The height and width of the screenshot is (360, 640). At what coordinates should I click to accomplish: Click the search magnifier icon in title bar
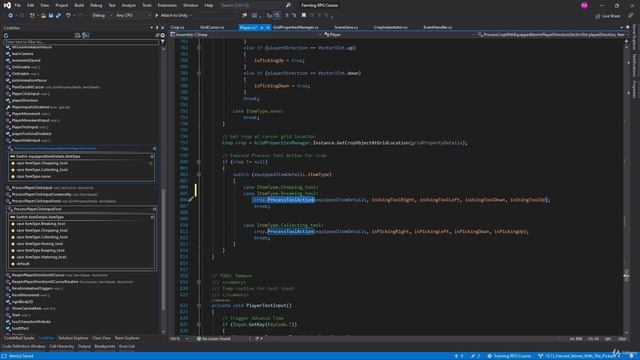point(288,5)
